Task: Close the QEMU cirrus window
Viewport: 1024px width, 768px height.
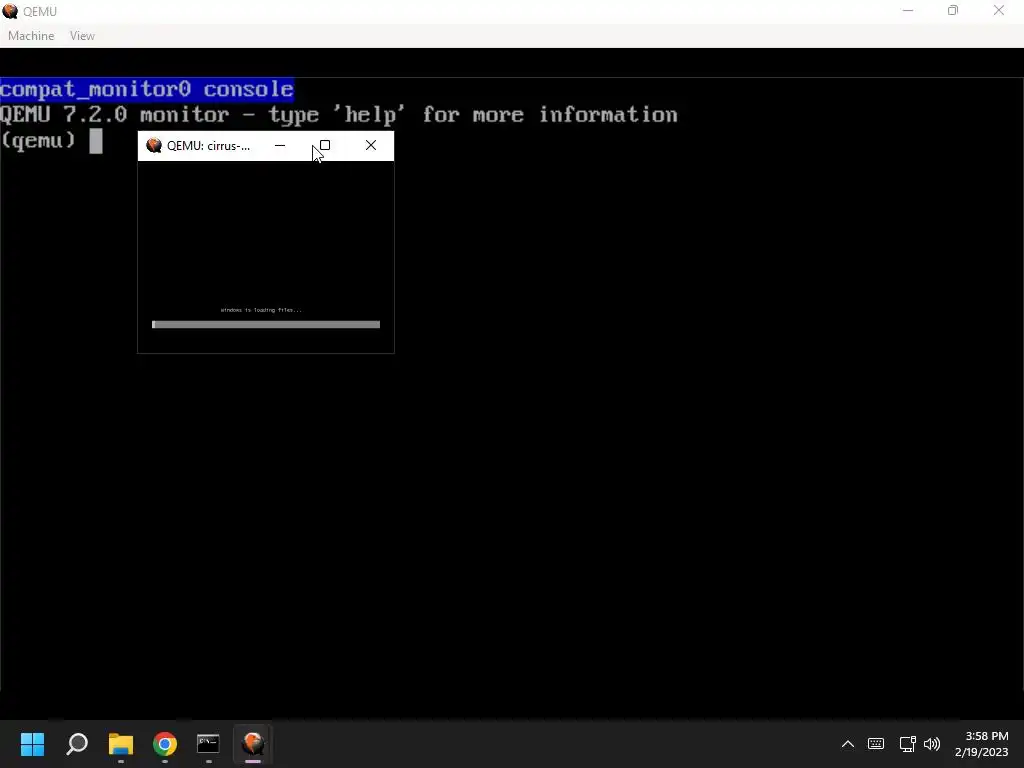Action: click(x=371, y=146)
